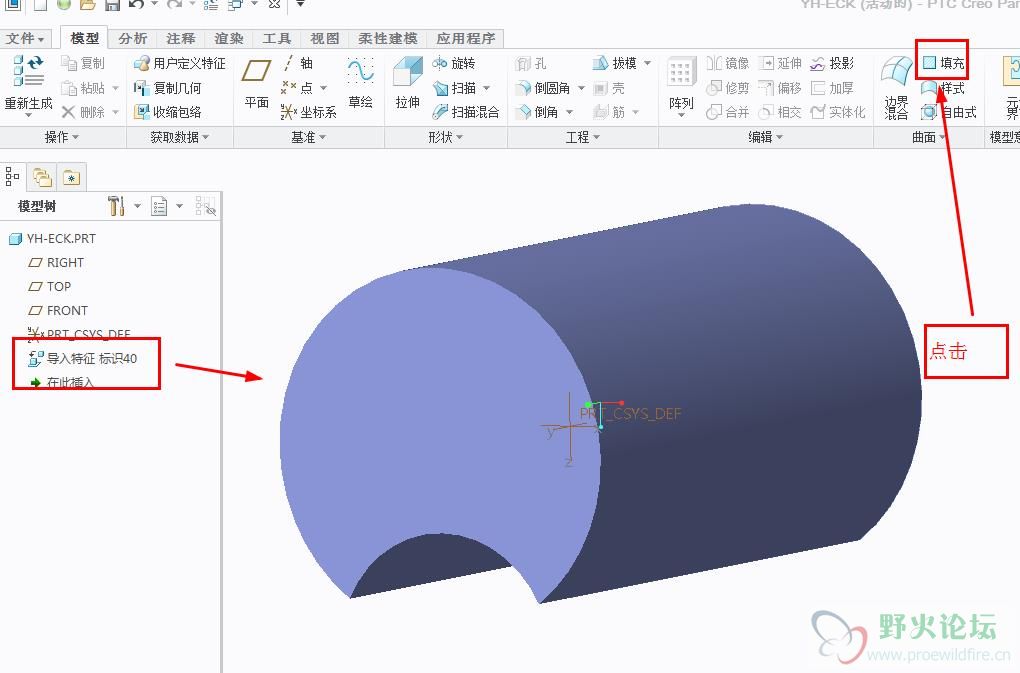Switch to the 渲染 (Render) tab

pyautogui.click(x=229, y=38)
